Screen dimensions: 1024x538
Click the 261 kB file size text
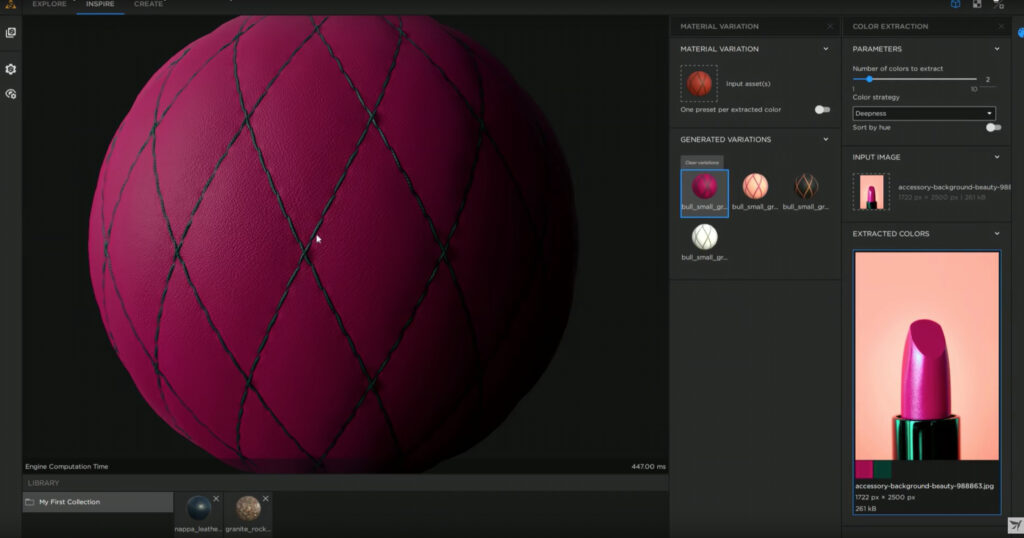click(865, 509)
